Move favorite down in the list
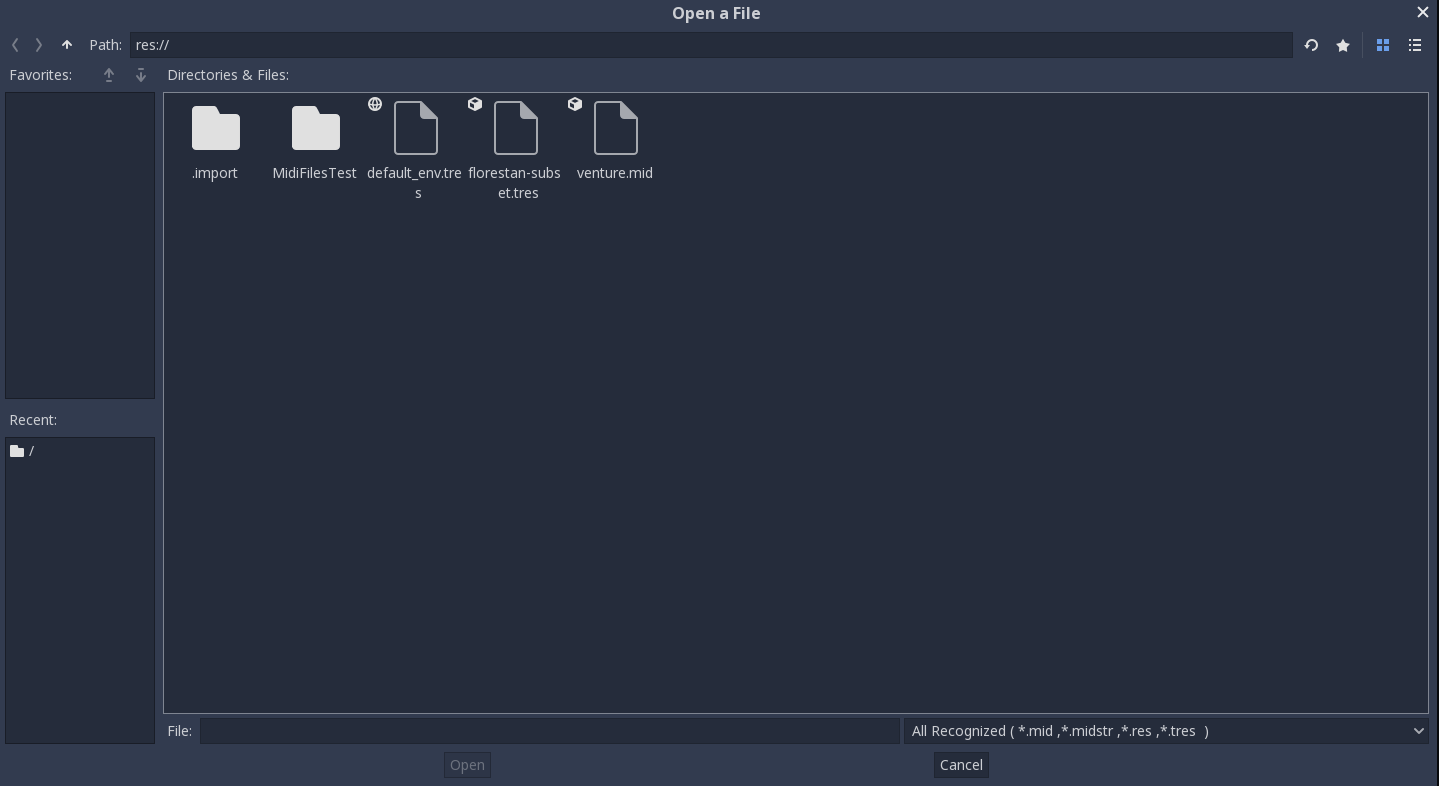 point(141,75)
